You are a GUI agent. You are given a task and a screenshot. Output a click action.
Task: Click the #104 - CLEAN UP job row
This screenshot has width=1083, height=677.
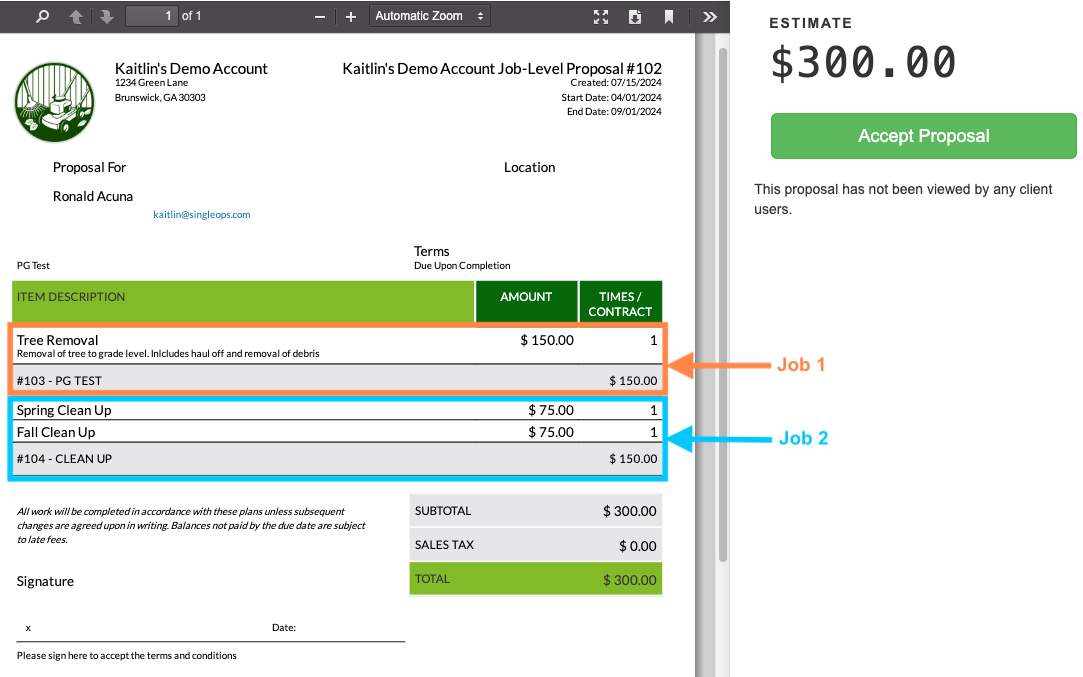pos(64,458)
